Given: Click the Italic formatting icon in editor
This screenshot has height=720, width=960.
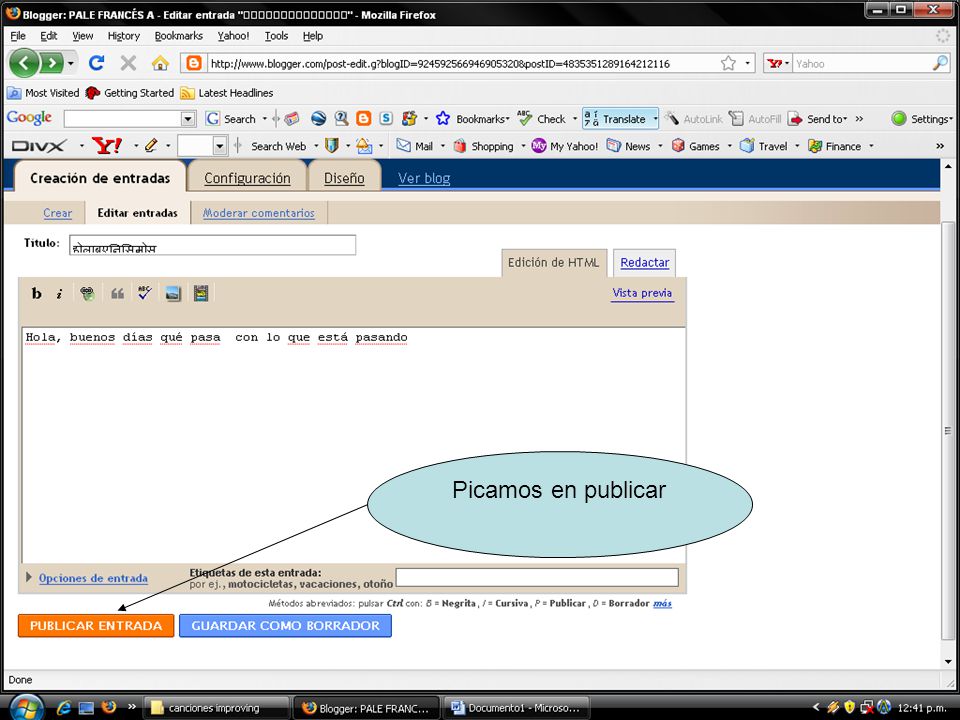Looking at the screenshot, I should (x=59, y=294).
